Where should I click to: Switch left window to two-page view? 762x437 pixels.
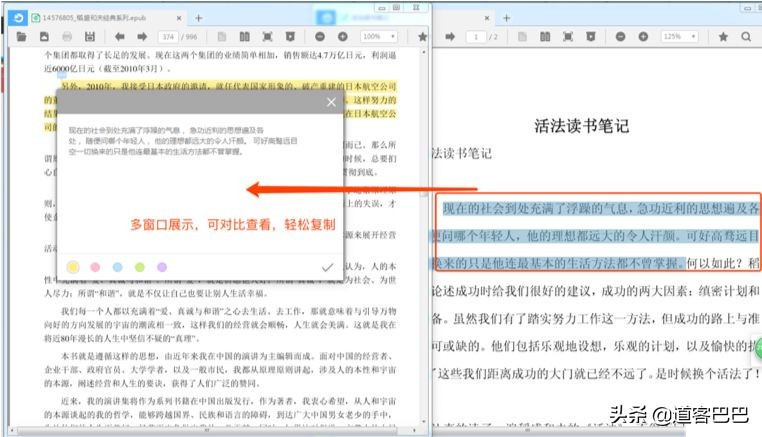[244, 36]
